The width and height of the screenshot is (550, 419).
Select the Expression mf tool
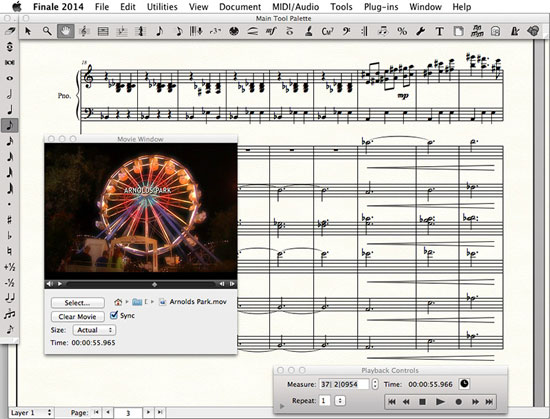point(270,31)
